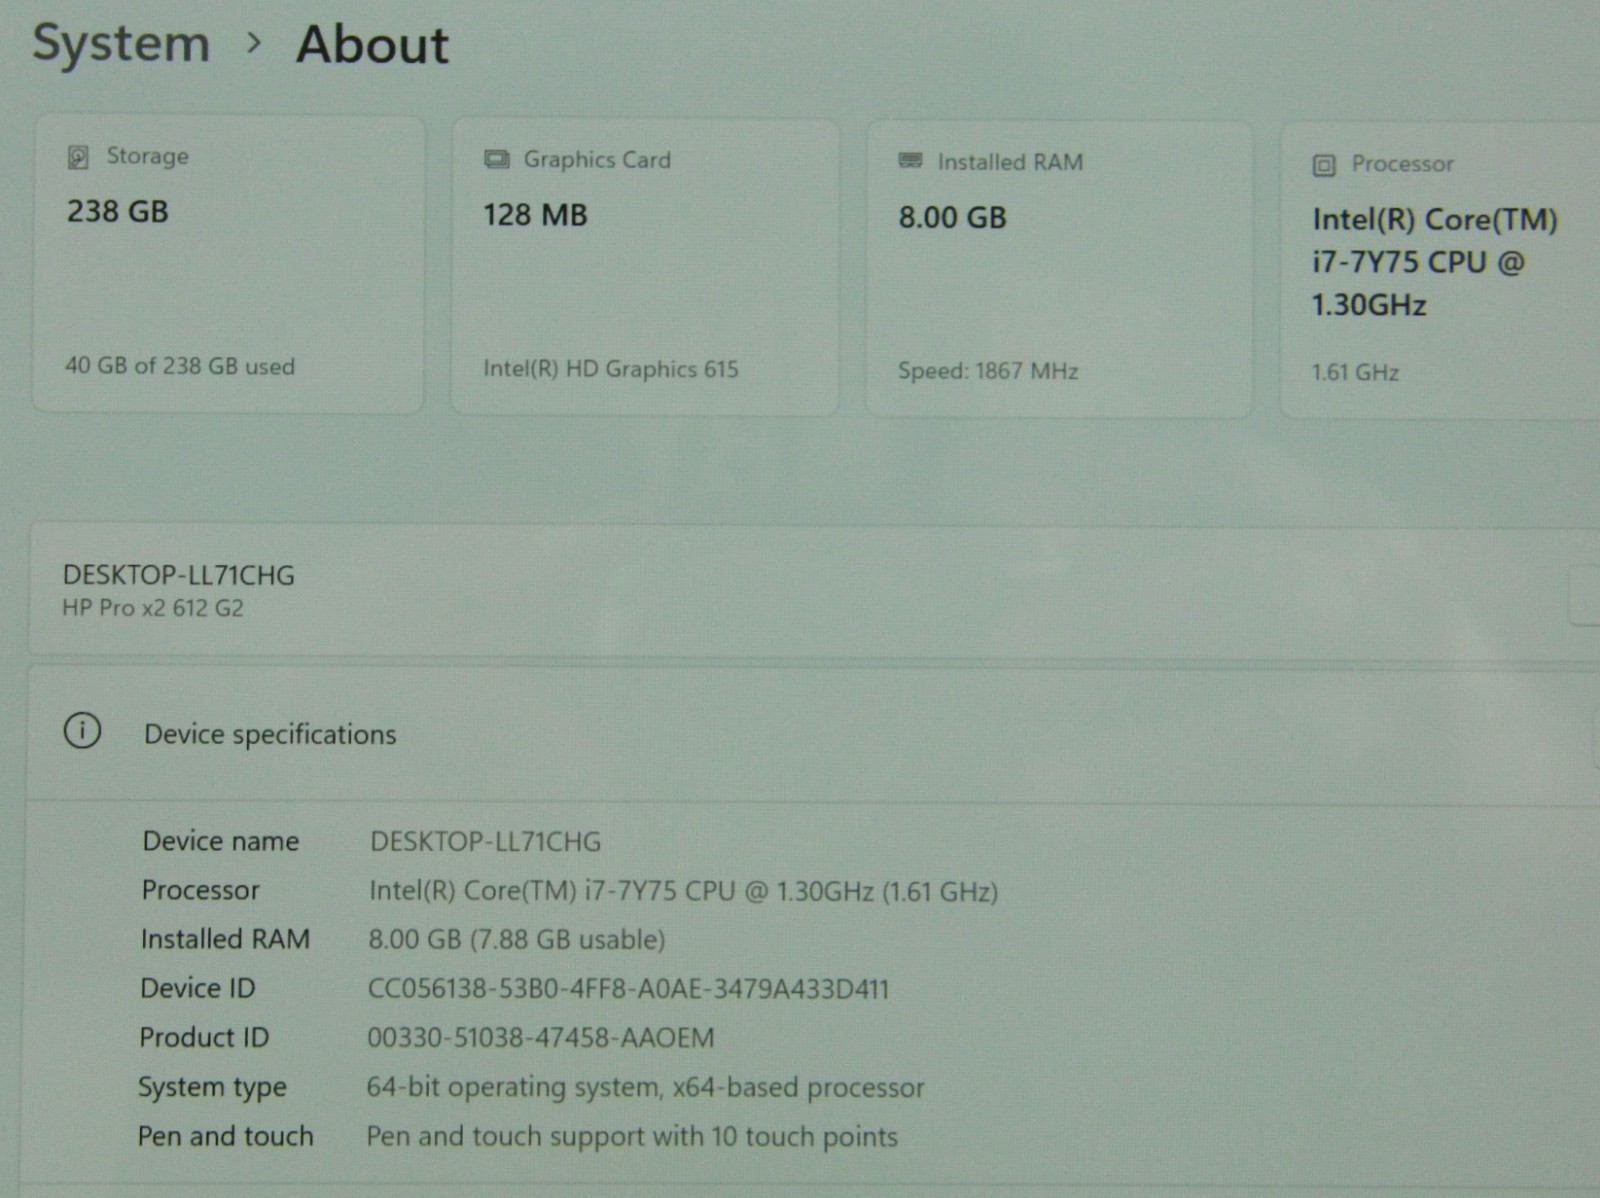Select Product ID value 00330-51038-47458-AAOEM
Screen dimensions: 1600x1198
click(541, 1038)
